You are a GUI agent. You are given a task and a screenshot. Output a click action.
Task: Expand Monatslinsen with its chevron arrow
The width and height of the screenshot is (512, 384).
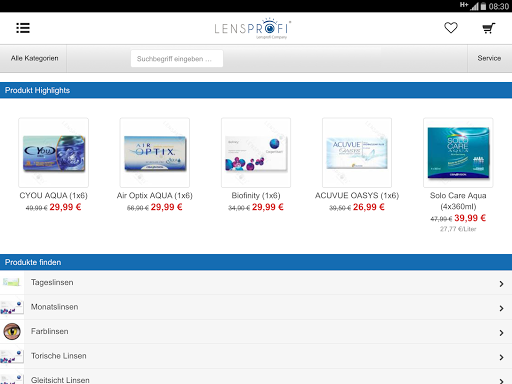(x=501, y=308)
